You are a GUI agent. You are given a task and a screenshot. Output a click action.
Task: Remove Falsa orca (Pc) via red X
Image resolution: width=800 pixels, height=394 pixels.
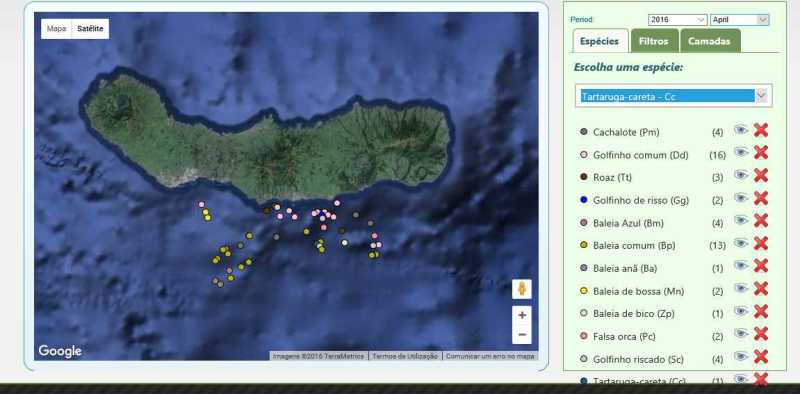point(760,334)
